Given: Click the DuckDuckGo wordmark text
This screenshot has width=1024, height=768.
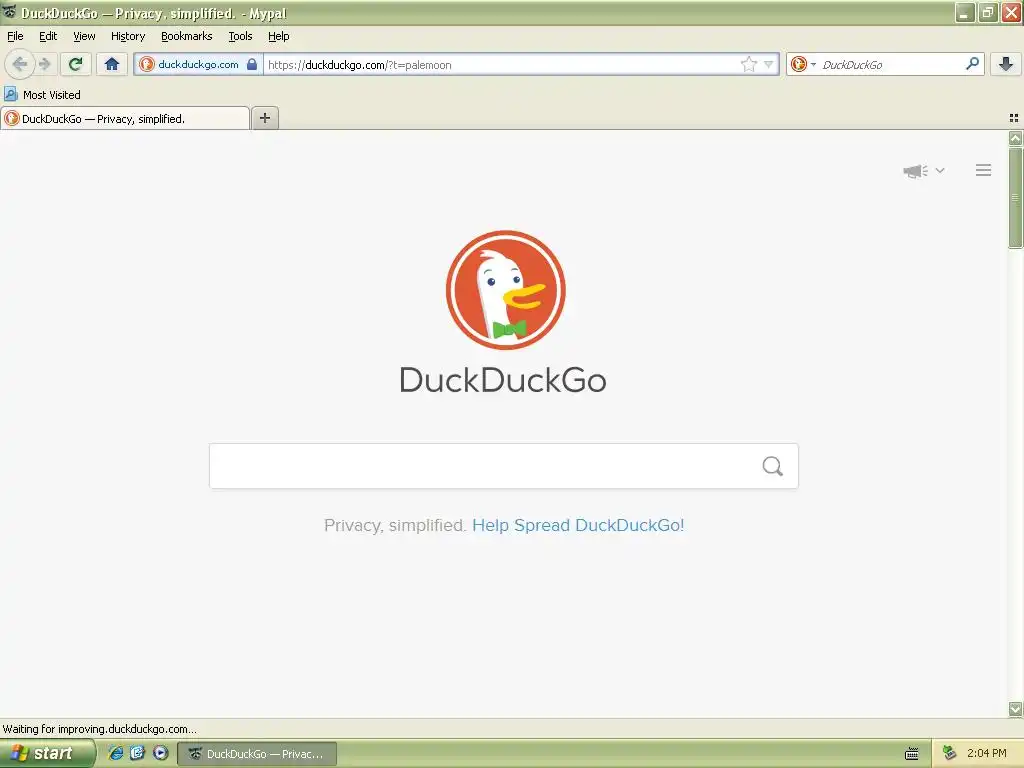Looking at the screenshot, I should tap(503, 380).
